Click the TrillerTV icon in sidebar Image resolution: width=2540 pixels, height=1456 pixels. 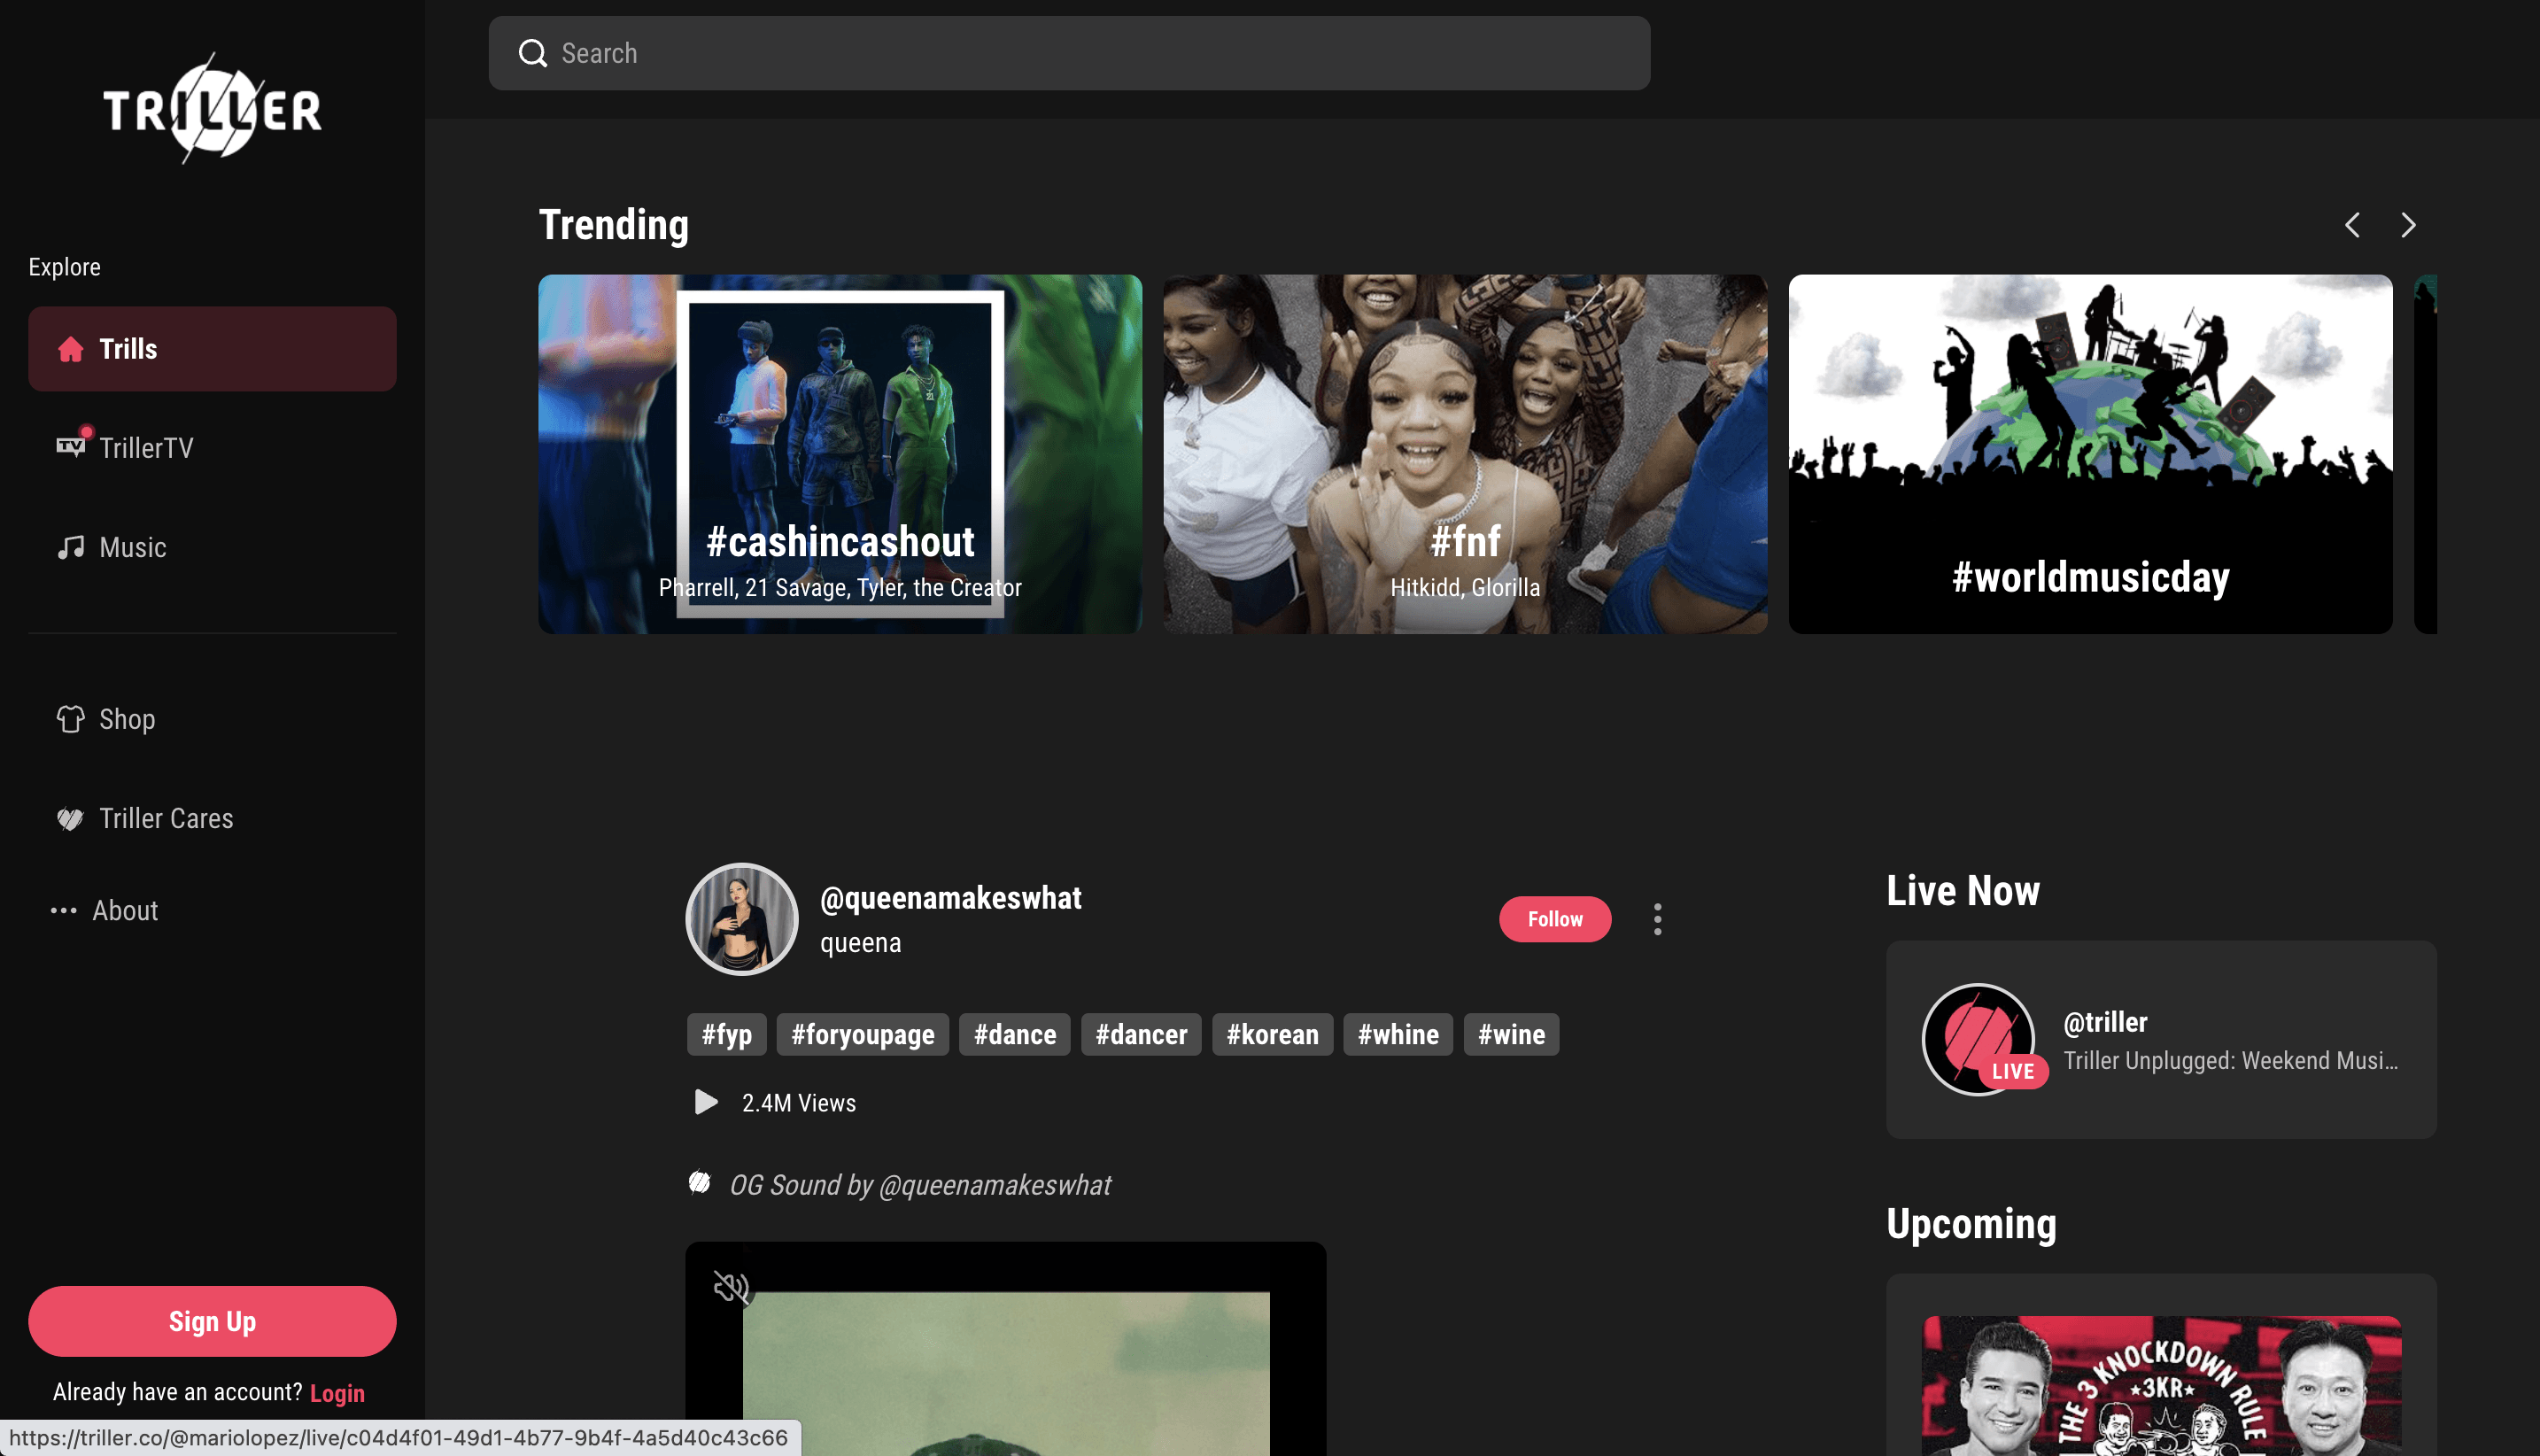coord(71,446)
